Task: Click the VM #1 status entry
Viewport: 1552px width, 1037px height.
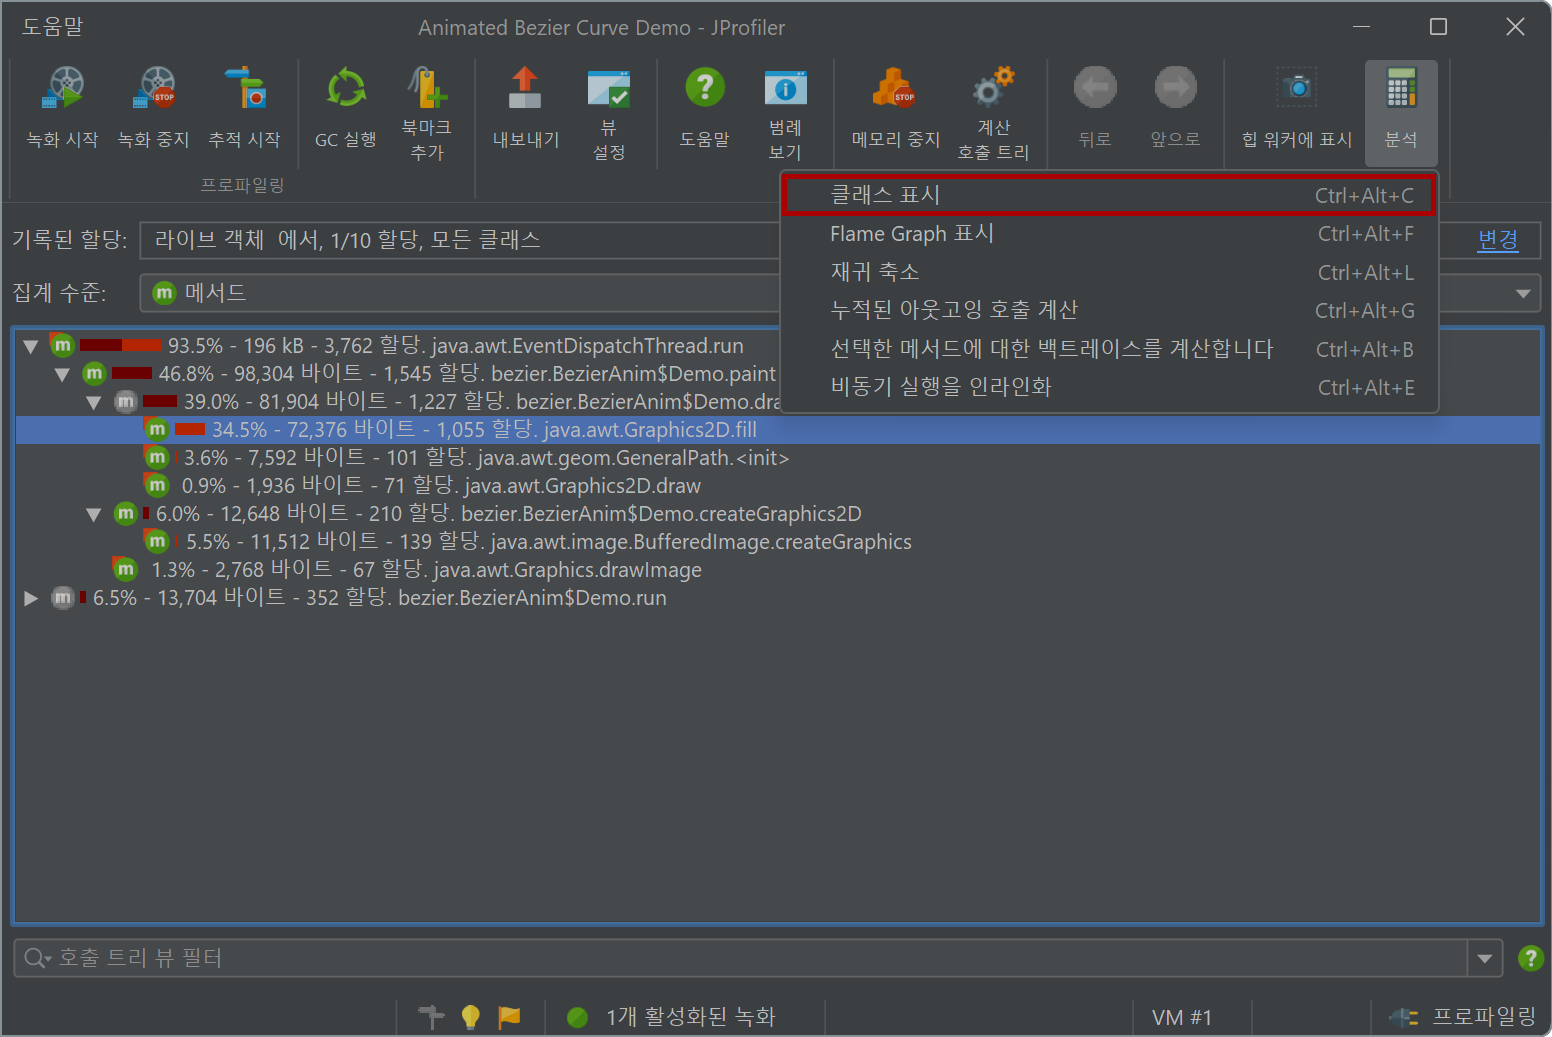Action: [x=1182, y=1017]
